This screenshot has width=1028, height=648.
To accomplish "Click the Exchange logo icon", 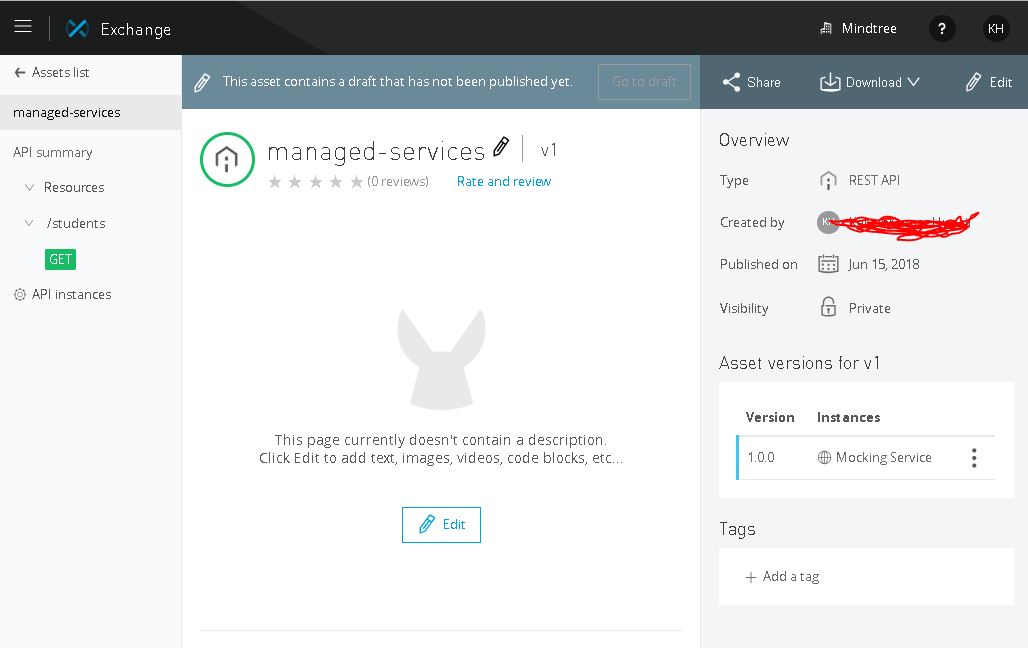I will coord(77,29).
